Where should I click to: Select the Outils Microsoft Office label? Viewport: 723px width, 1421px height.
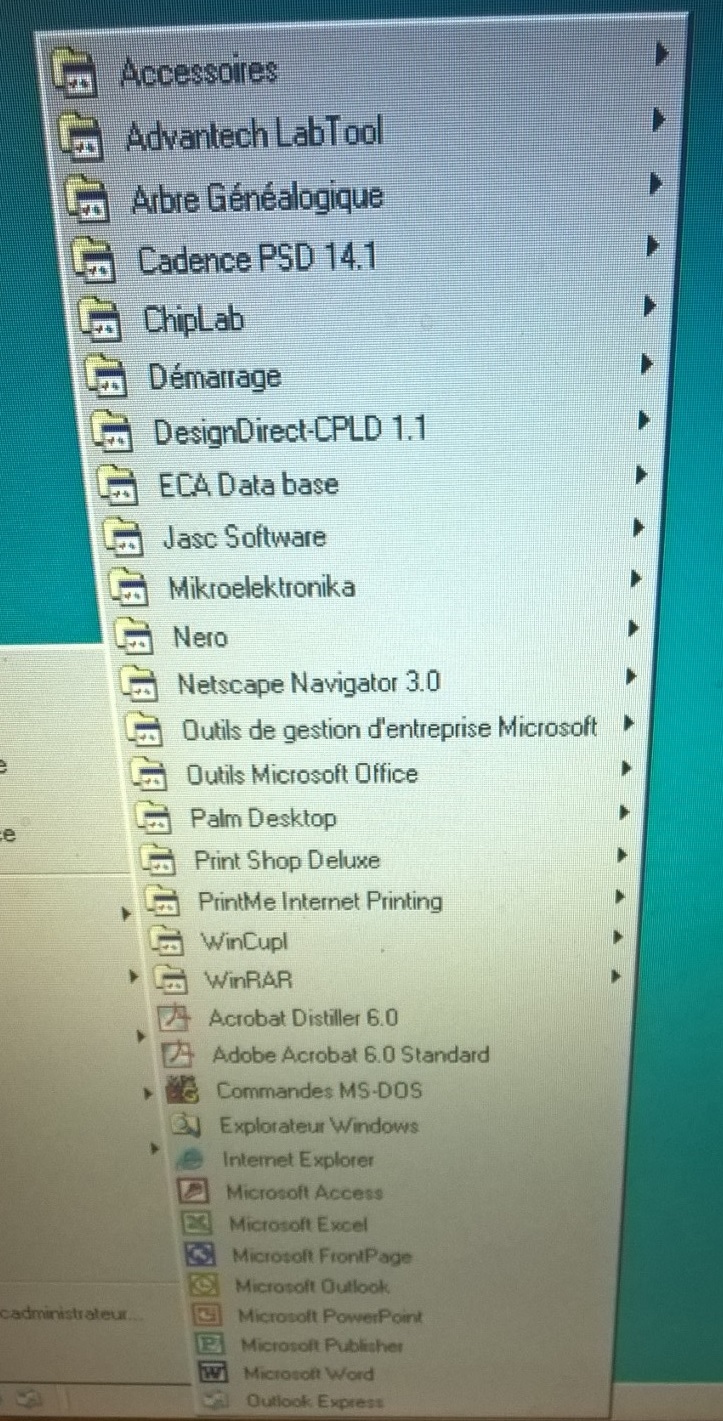(x=302, y=774)
